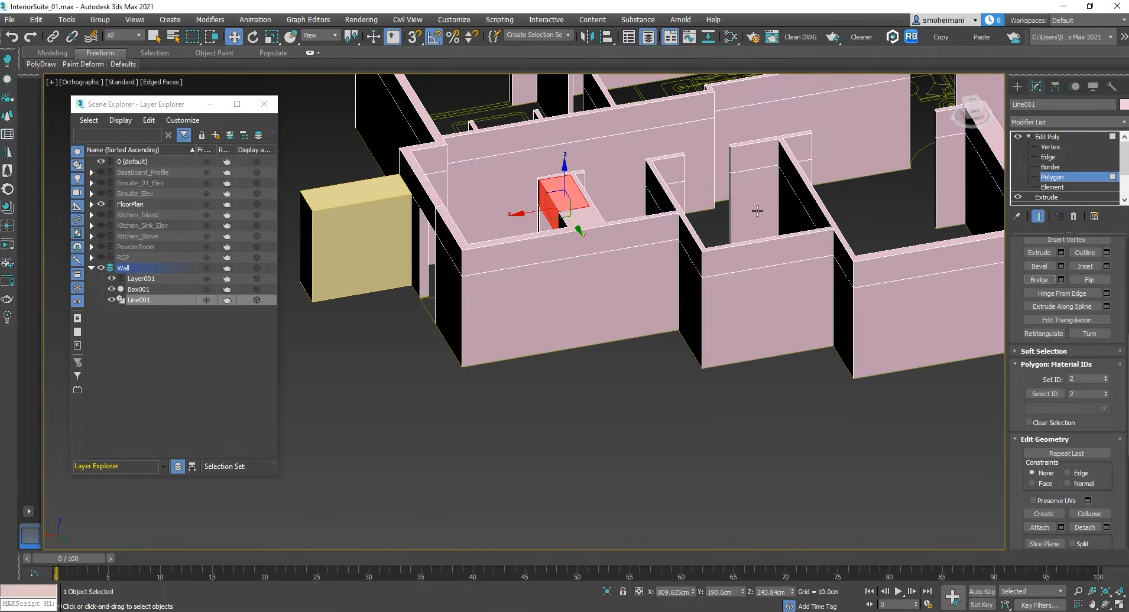Open the reference coordinate View dropdown
Screen dimensions: 1129x612
click(x=320, y=35)
